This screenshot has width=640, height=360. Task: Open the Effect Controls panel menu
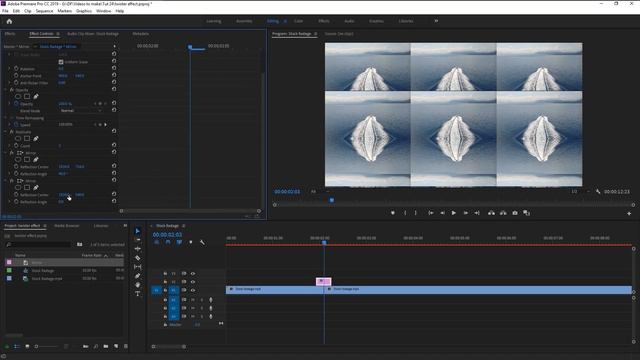coord(58,34)
